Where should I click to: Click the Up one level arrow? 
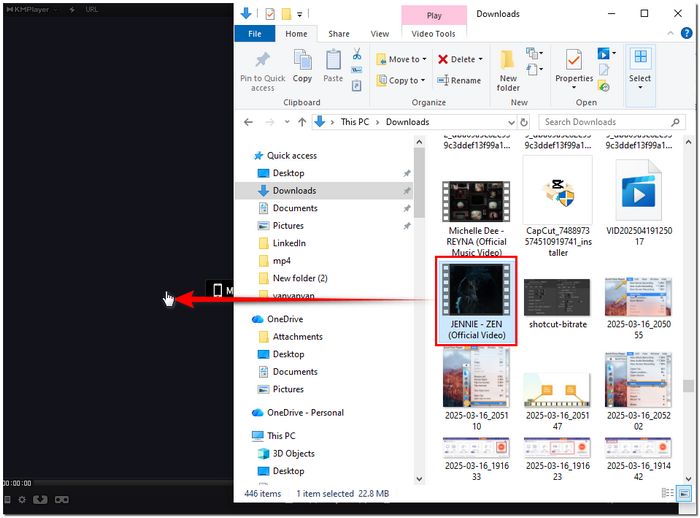pos(302,122)
